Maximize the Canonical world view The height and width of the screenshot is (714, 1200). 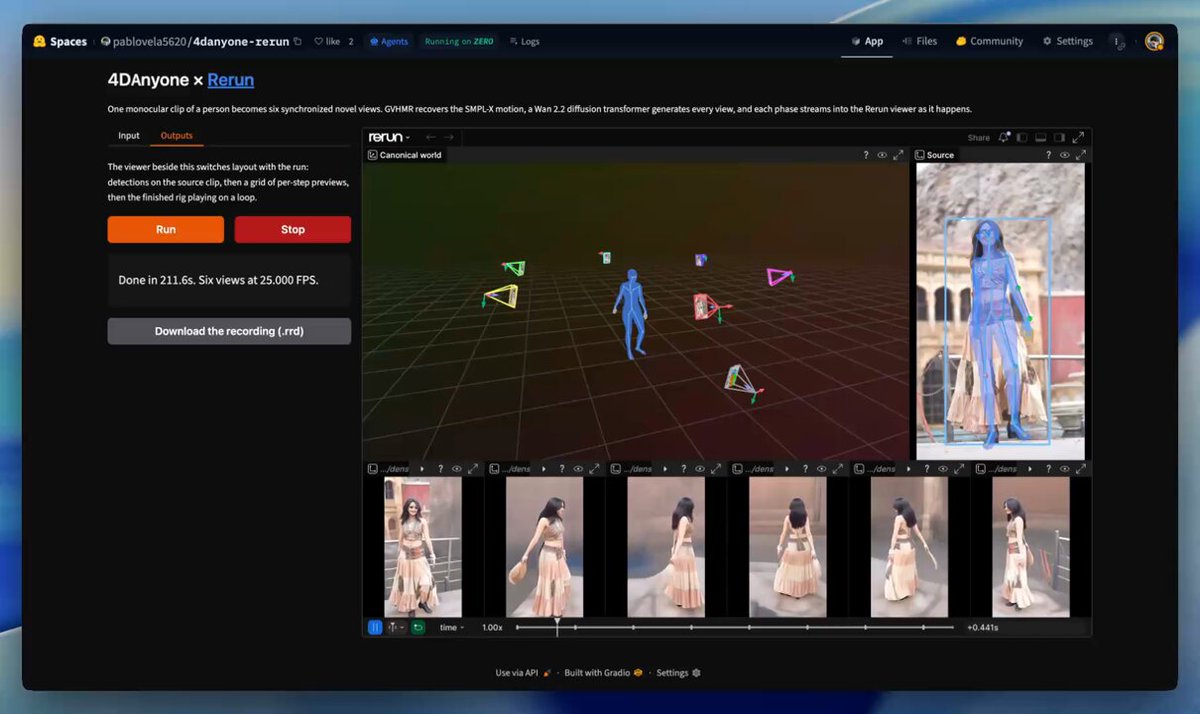click(x=898, y=155)
